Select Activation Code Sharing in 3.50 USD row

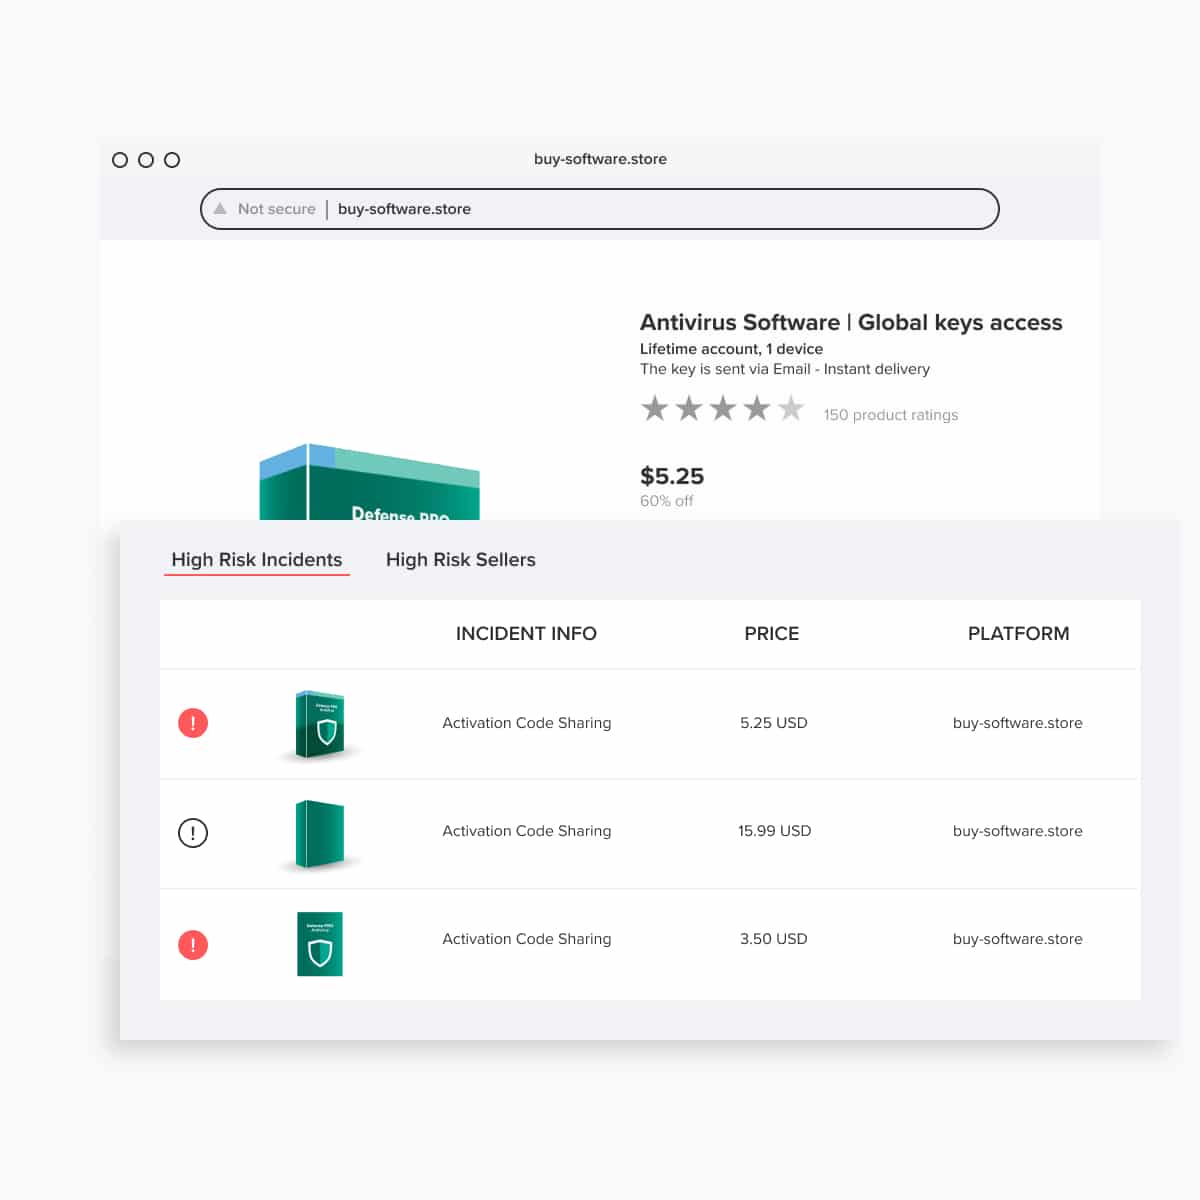(527, 939)
